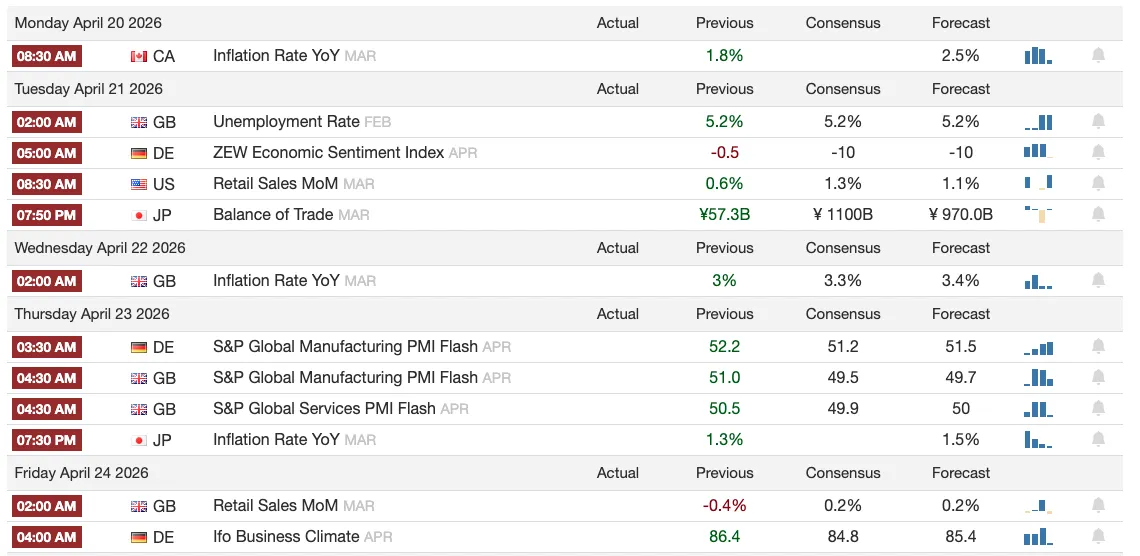Viewport: 1140px width, 556px height.
Task: Open mini bar chart for Canada Inflation Rate
Action: tap(1038, 56)
